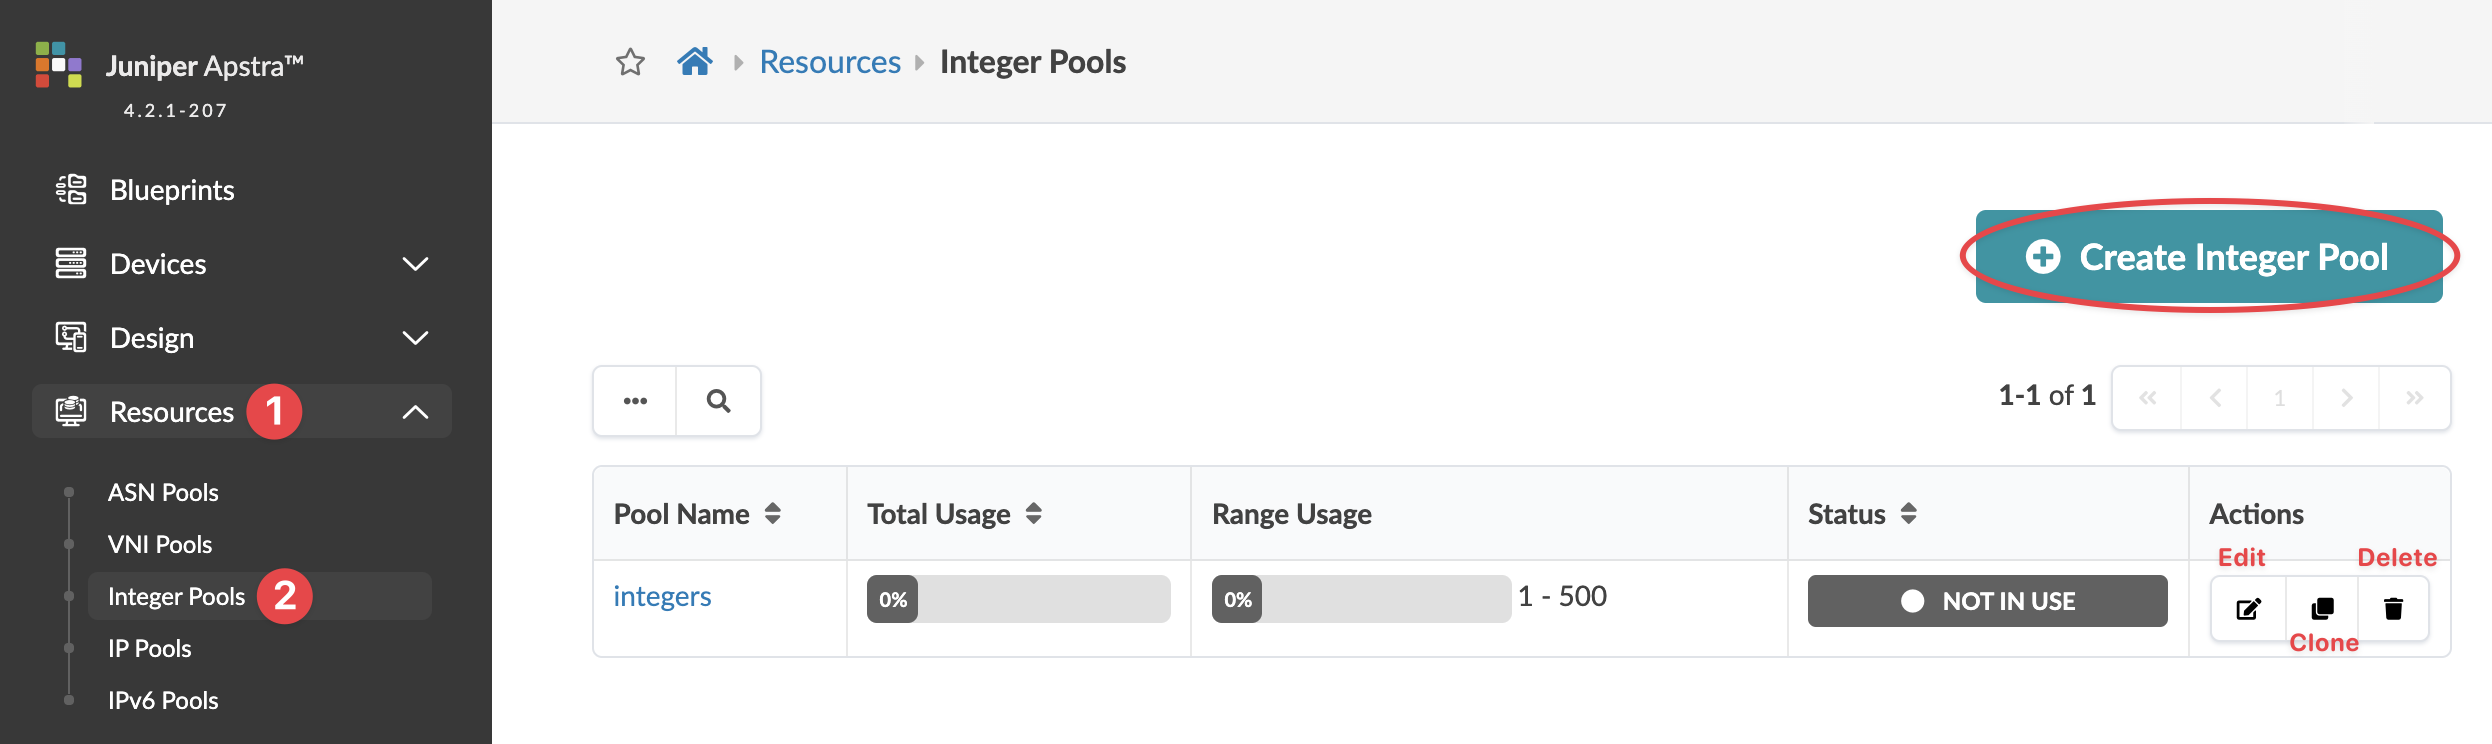Click the Juniper Apstra logo

[x=59, y=65]
